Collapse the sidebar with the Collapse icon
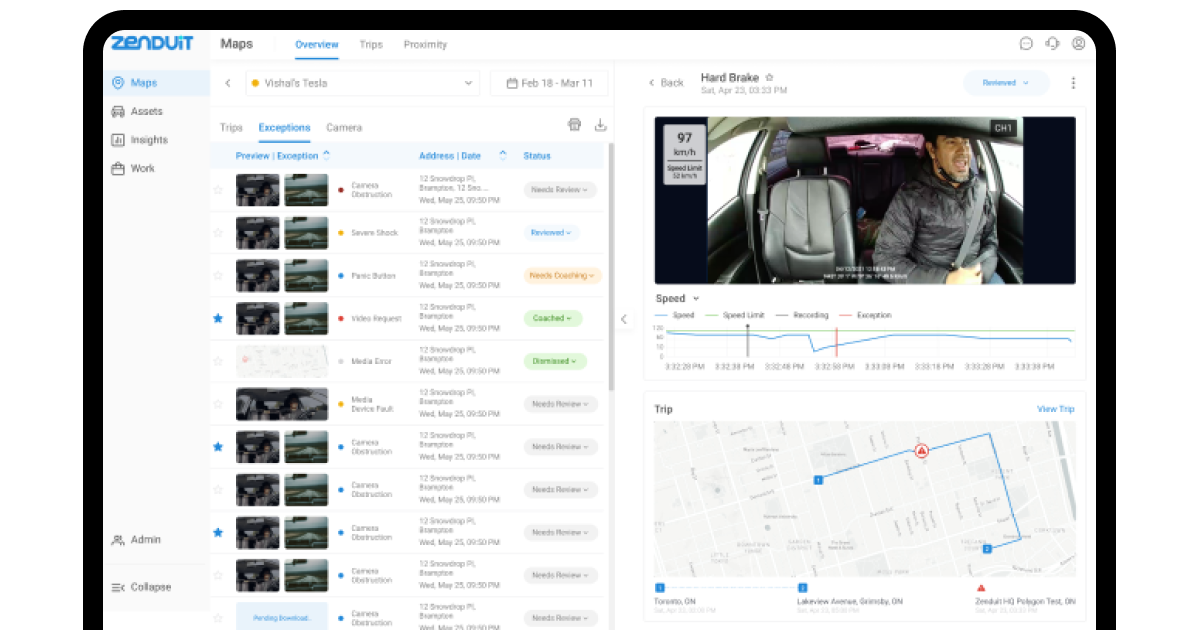This screenshot has height=630, width=1200. coord(118,587)
